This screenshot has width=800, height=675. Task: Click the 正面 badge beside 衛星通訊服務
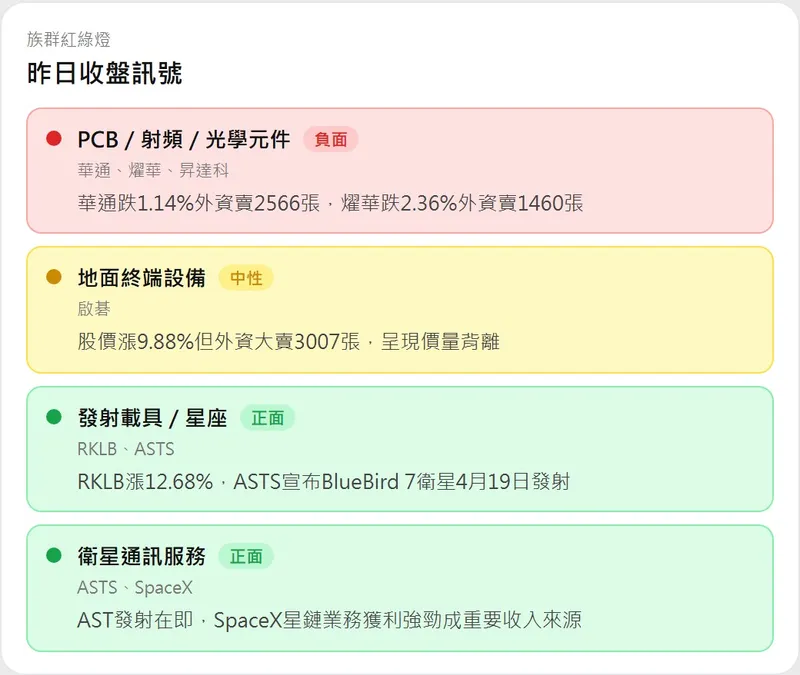pyautogui.click(x=246, y=556)
